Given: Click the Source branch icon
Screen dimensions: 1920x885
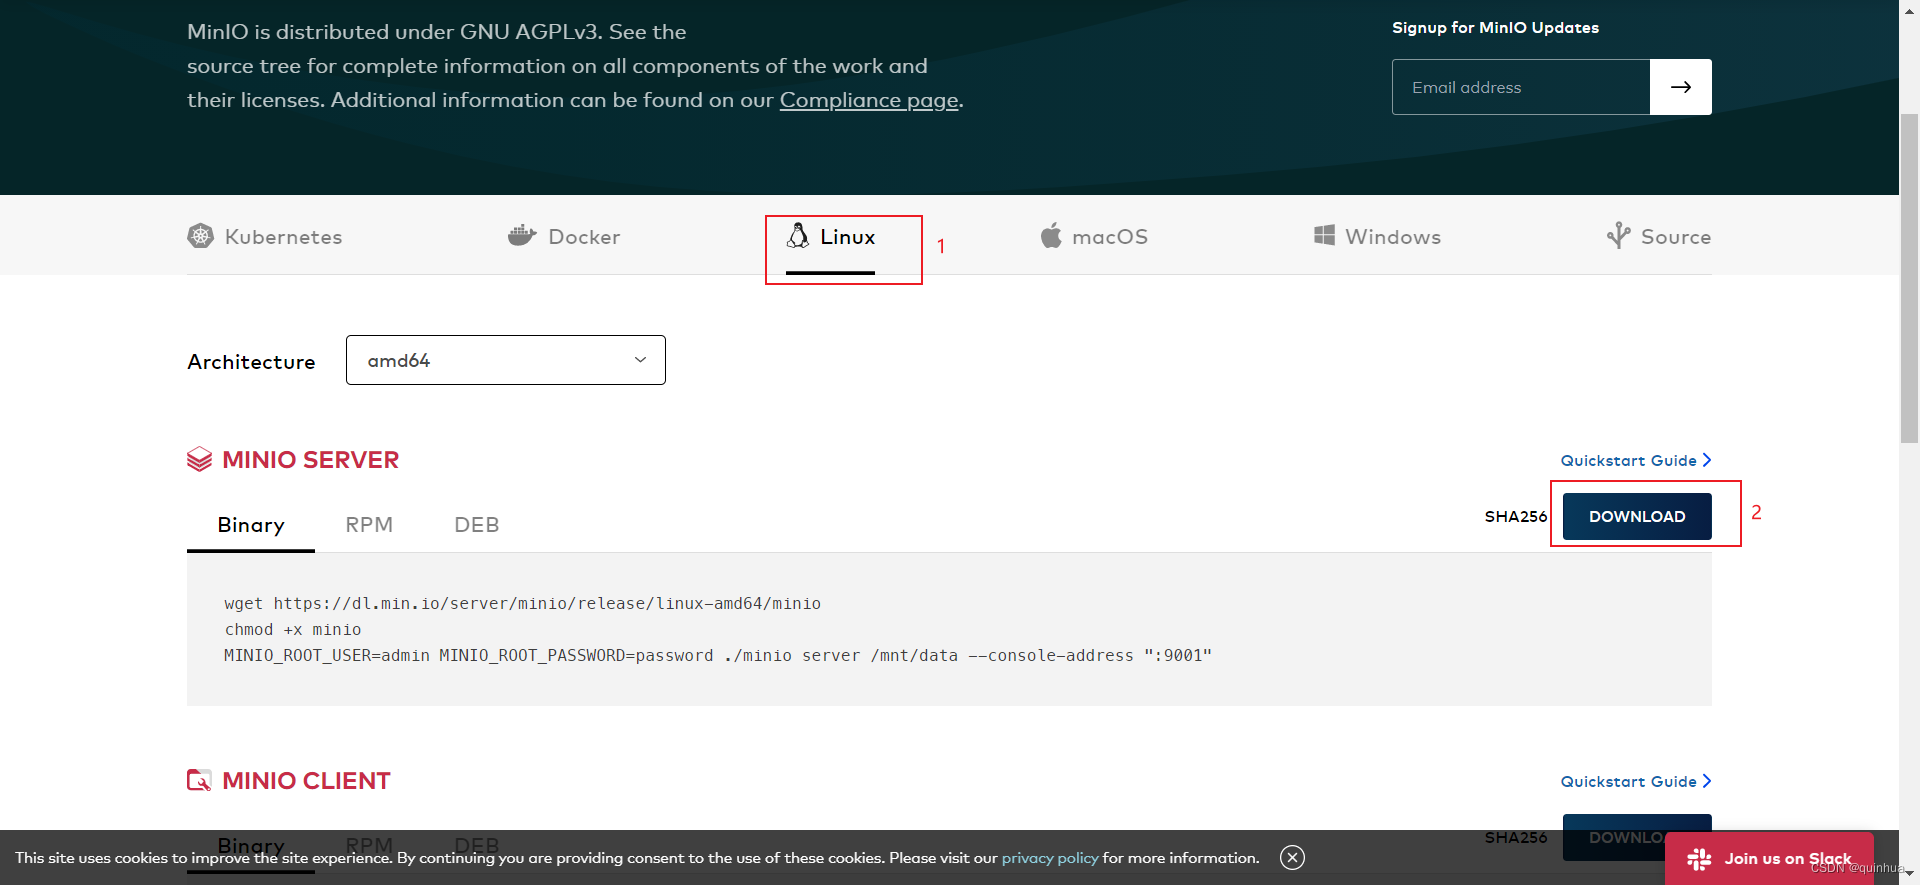Looking at the screenshot, I should pyautogui.click(x=1618, y=236).
